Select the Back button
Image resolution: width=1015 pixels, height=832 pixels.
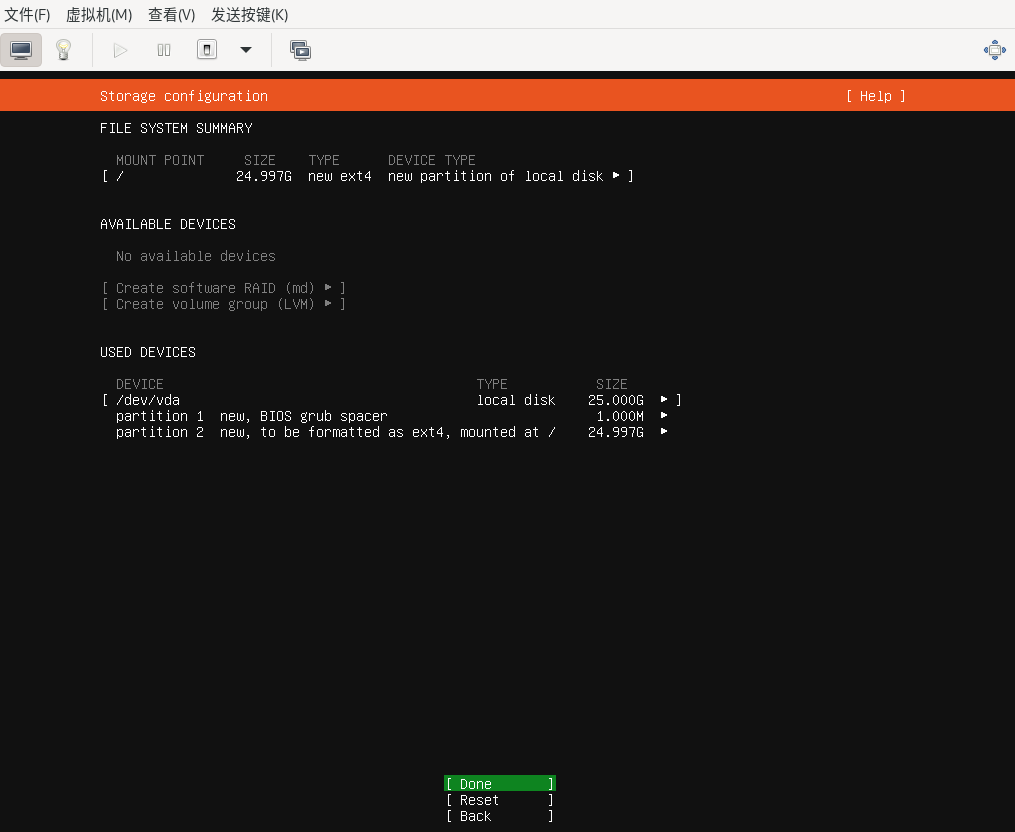click(x=499, y=816)
